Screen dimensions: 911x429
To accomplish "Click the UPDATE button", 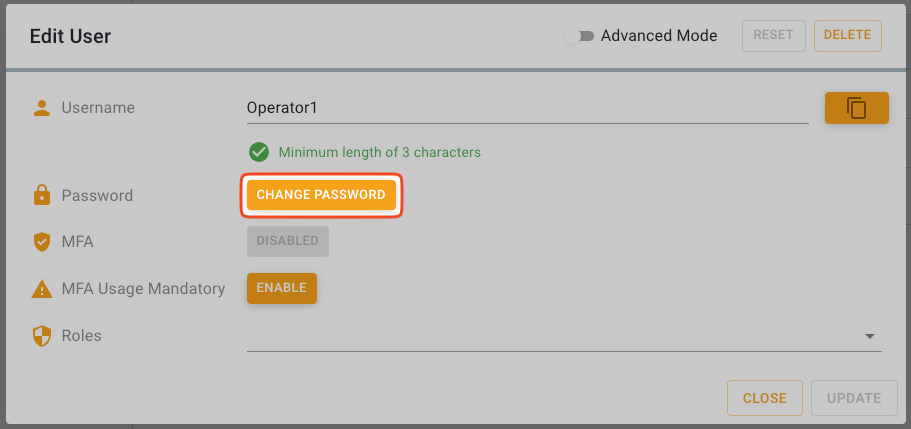I will [853, 398].
